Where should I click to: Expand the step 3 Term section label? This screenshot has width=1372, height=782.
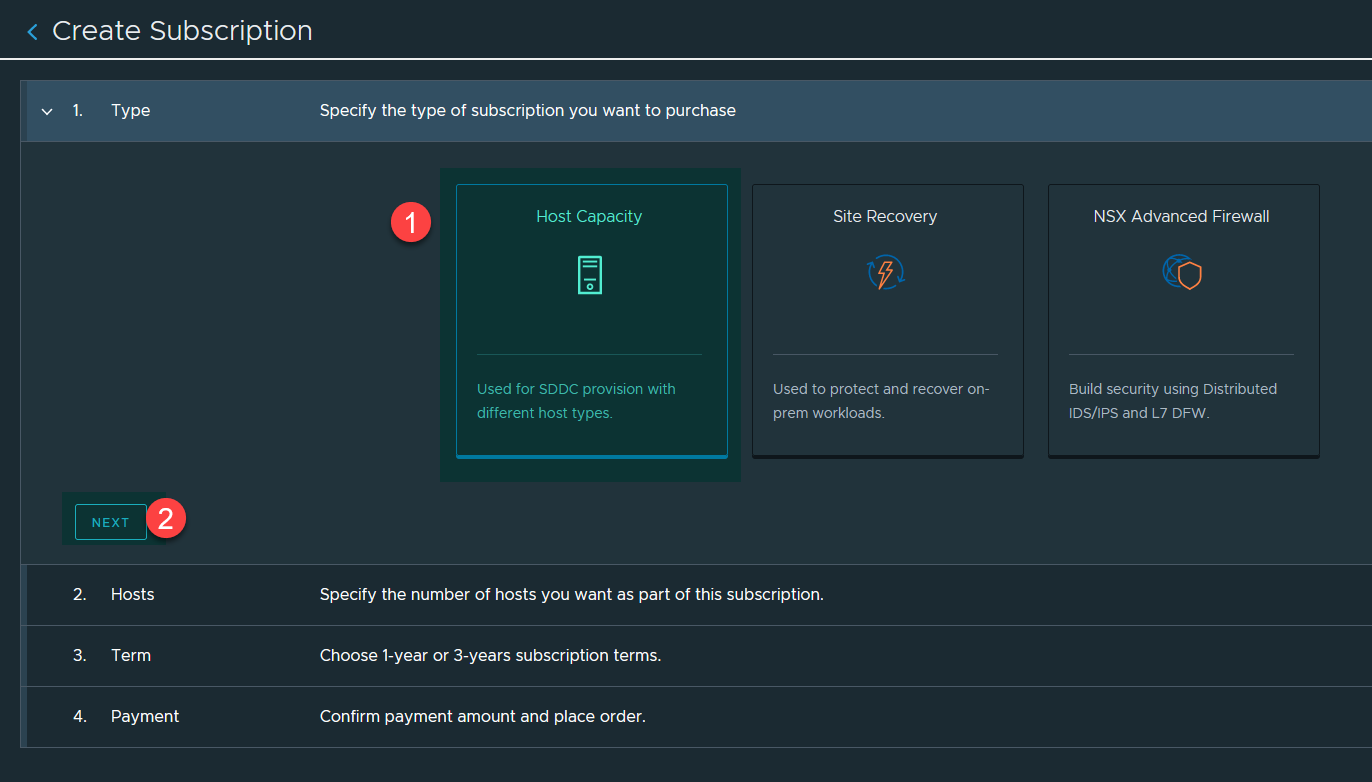(131, 656)
